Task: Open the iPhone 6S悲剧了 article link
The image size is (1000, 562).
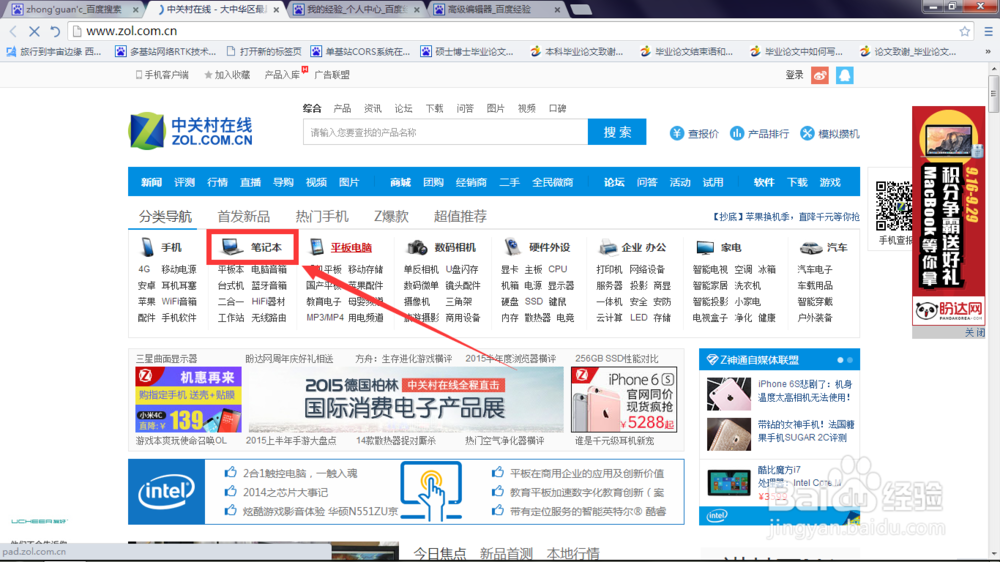Action: pyautogui.click(x=805, y=390)
